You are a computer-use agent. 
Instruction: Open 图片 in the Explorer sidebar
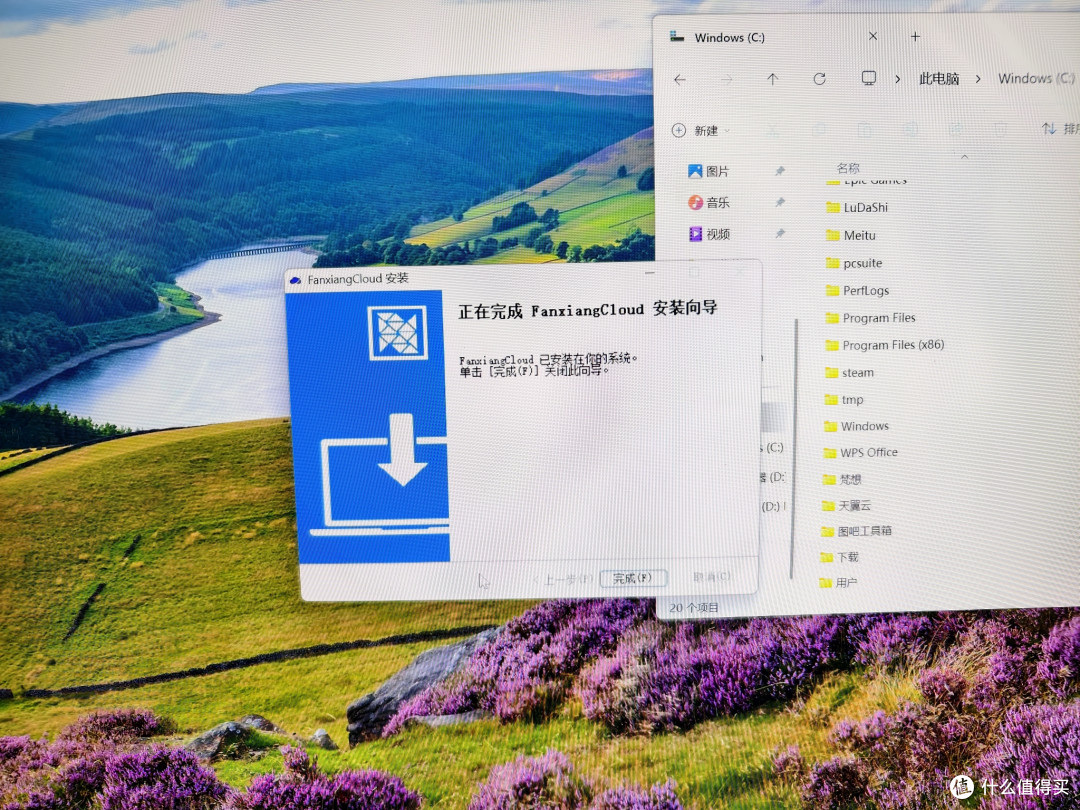[x=708, y=171]
